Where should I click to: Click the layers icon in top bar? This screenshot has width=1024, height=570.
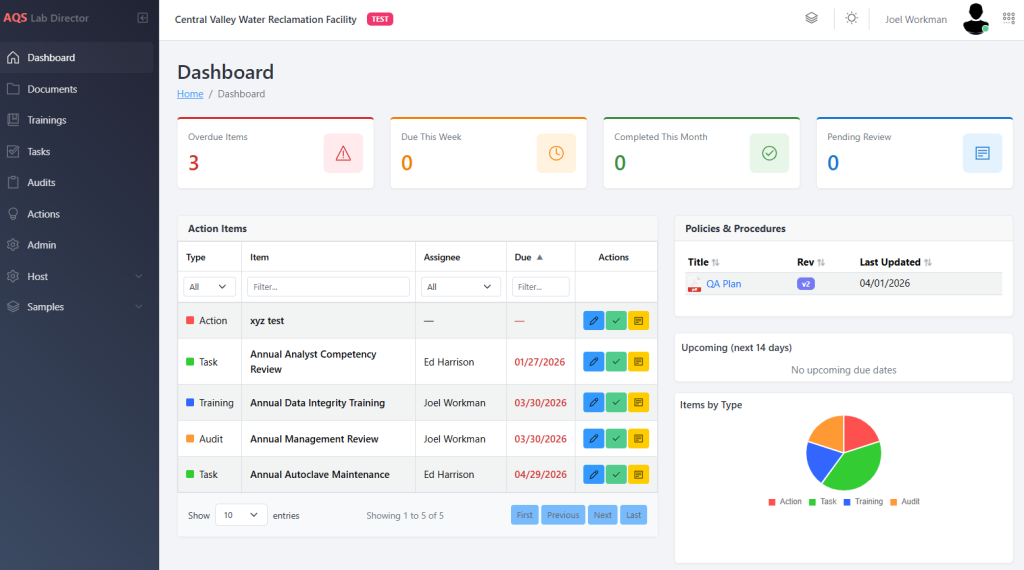tap(811, 18)
